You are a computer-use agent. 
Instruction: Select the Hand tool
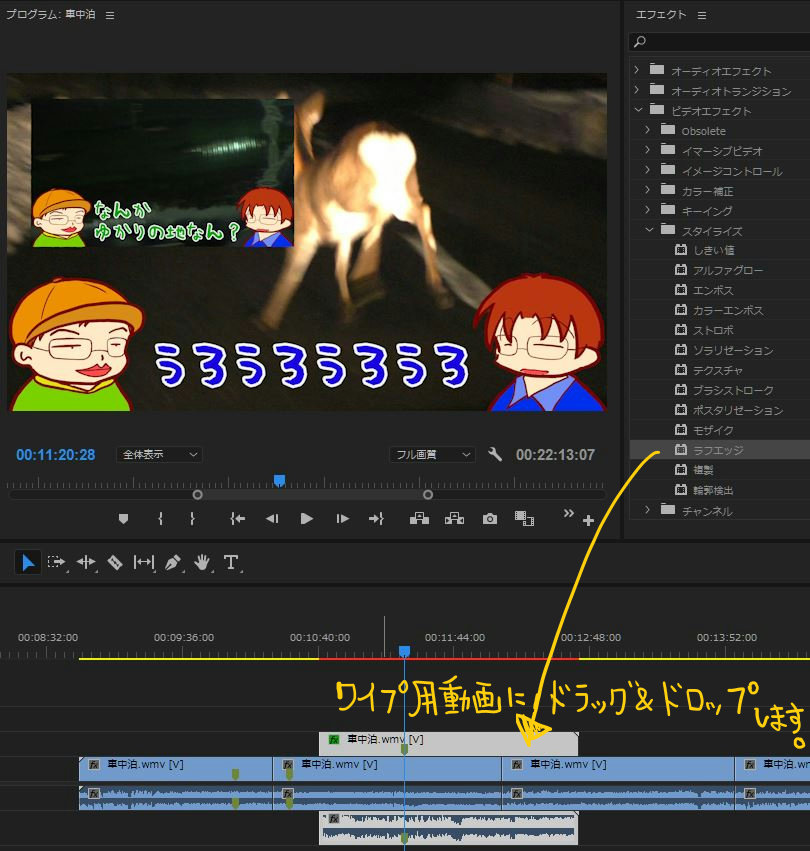[x=201, y=561]
